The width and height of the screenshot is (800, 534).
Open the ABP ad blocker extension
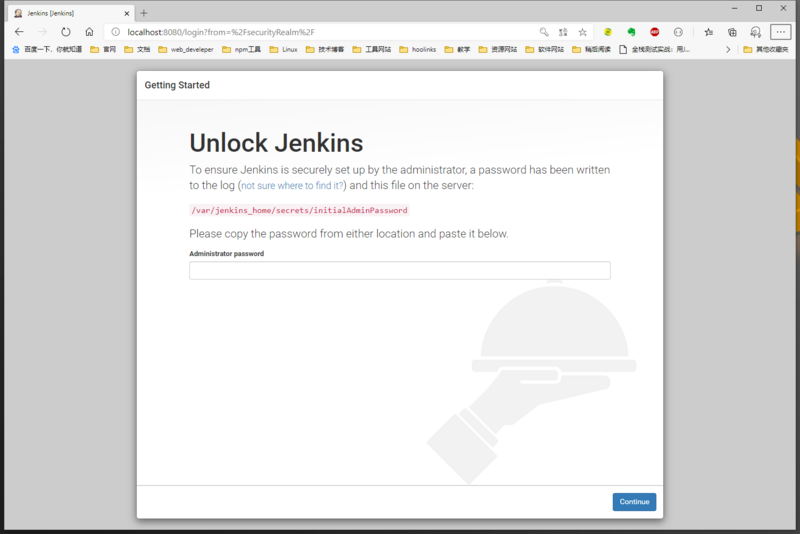(655, 32)
